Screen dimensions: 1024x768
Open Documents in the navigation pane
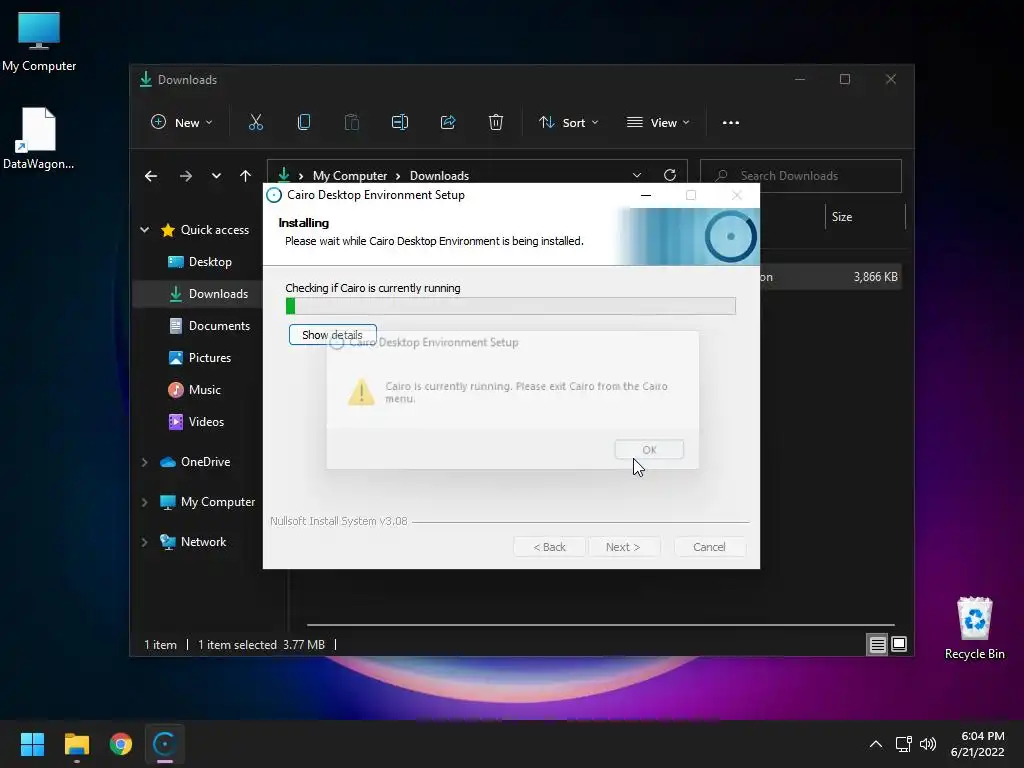pyautogui.click(x=210, y=326)
